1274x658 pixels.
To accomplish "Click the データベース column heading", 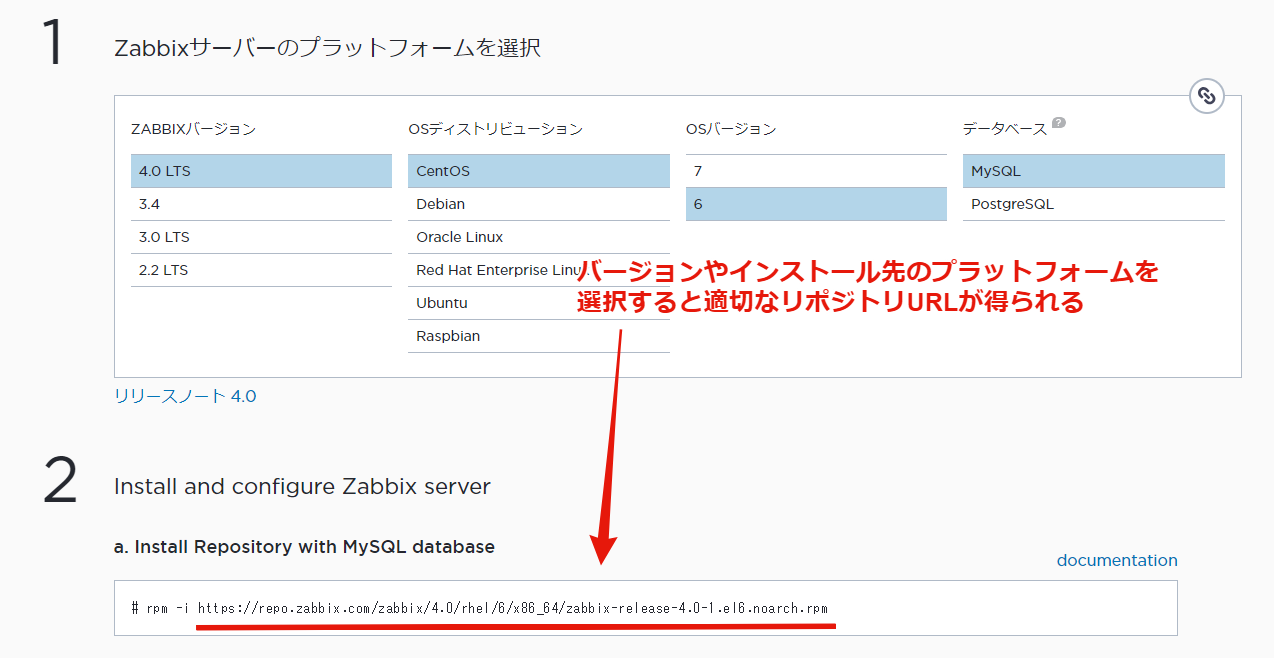I will pos(1005,129).
